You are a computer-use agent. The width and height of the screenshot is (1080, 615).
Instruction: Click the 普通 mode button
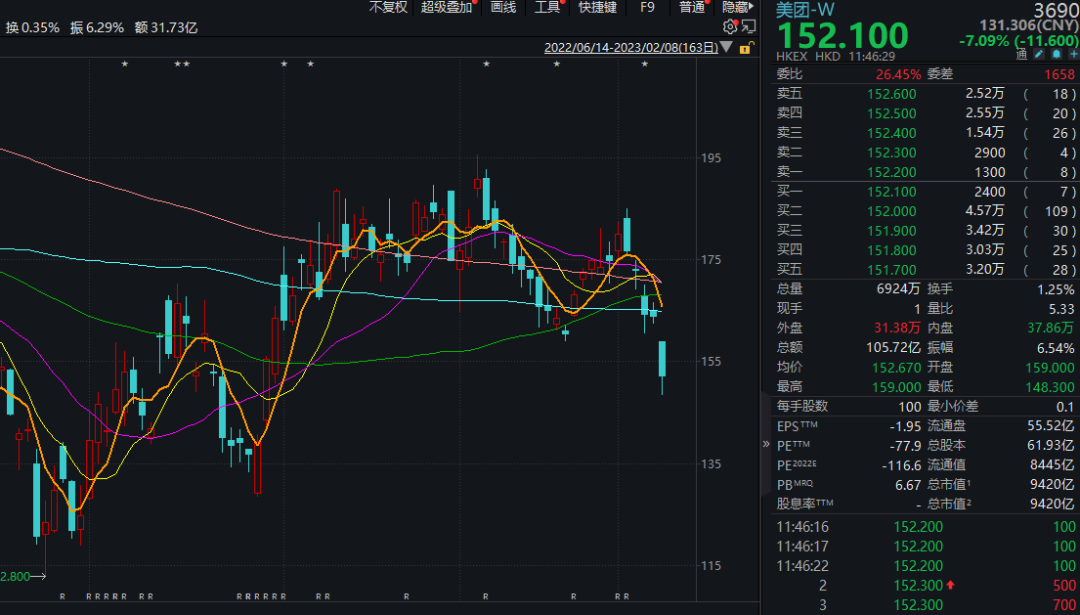(x=692, y=7)
